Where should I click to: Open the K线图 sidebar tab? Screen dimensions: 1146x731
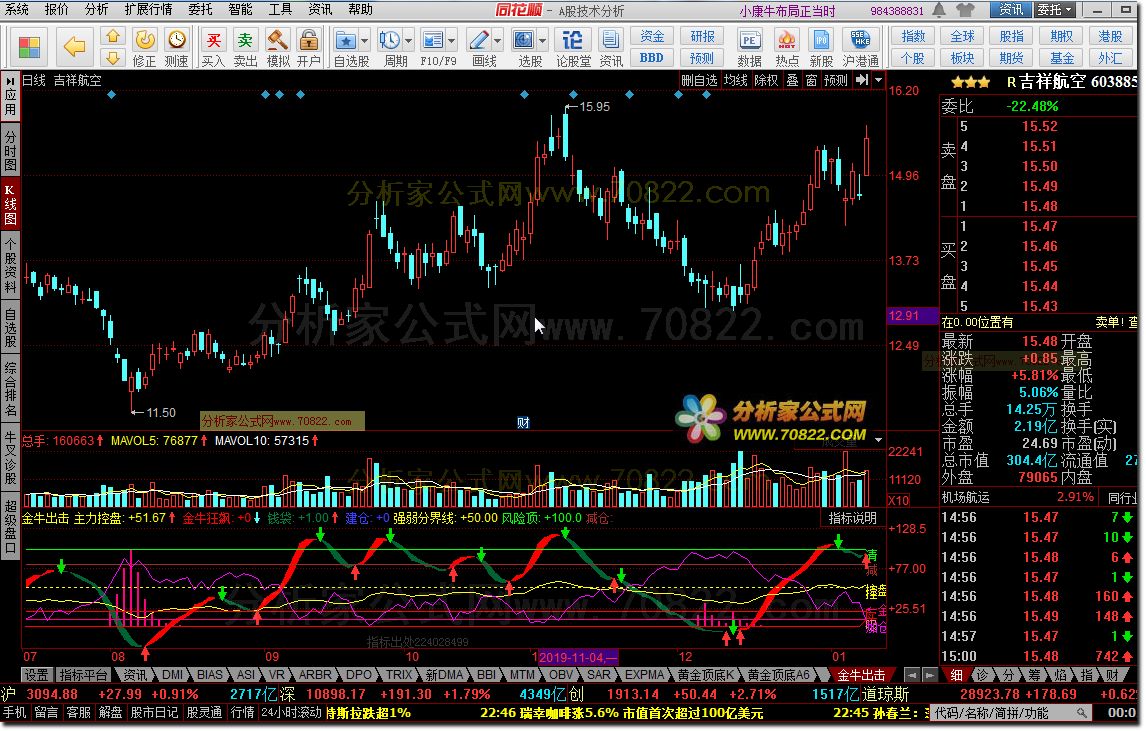10,203
